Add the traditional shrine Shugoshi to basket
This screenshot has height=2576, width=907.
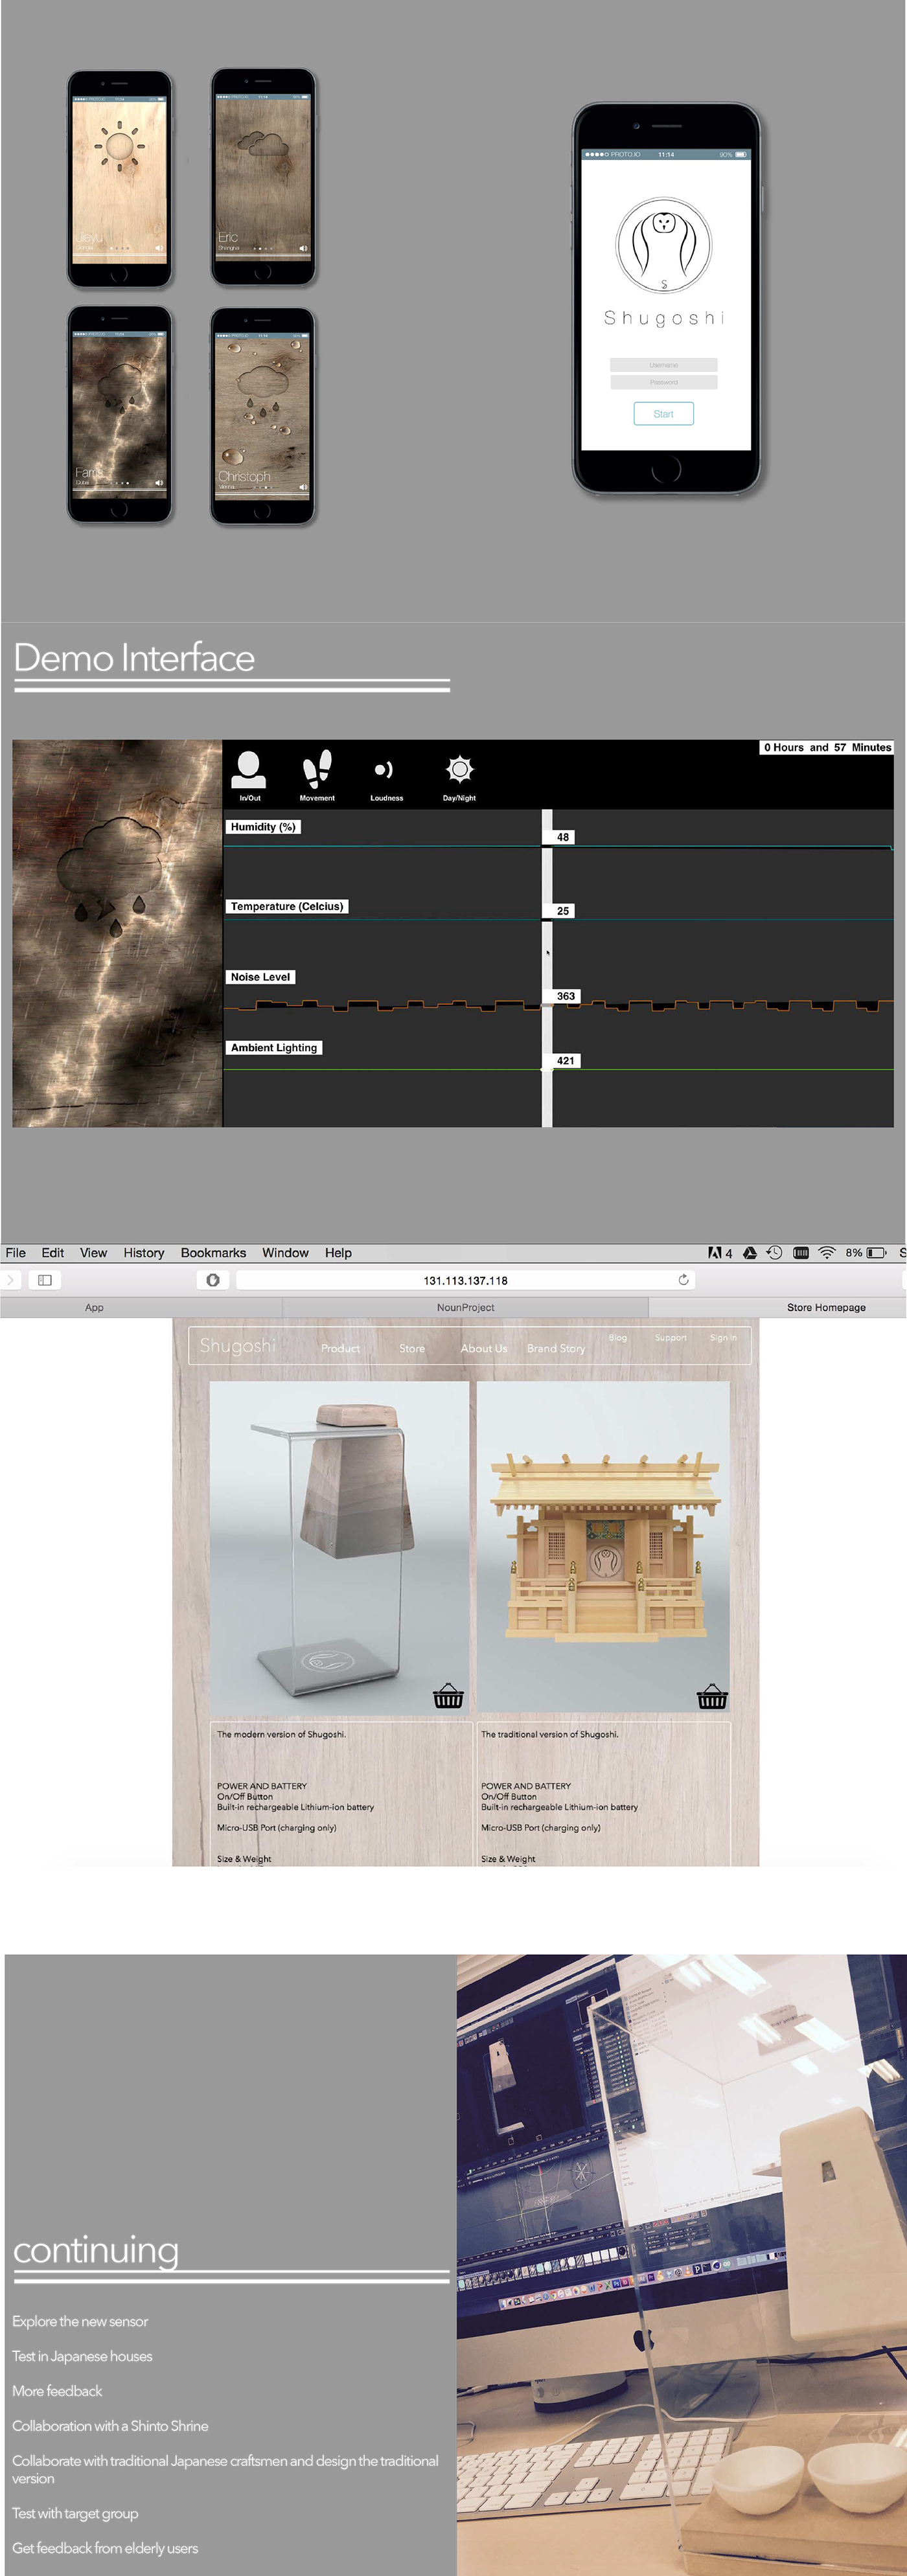coord(711,1697)
